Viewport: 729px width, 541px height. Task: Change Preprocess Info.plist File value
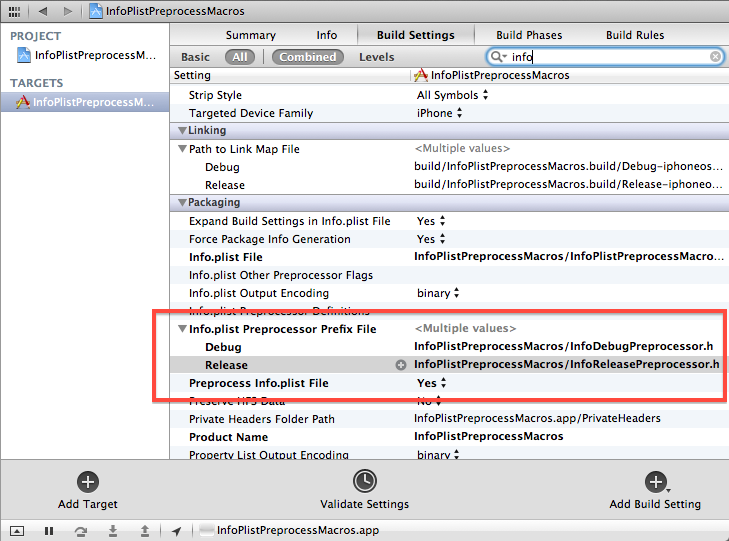(x=431, y=383)
